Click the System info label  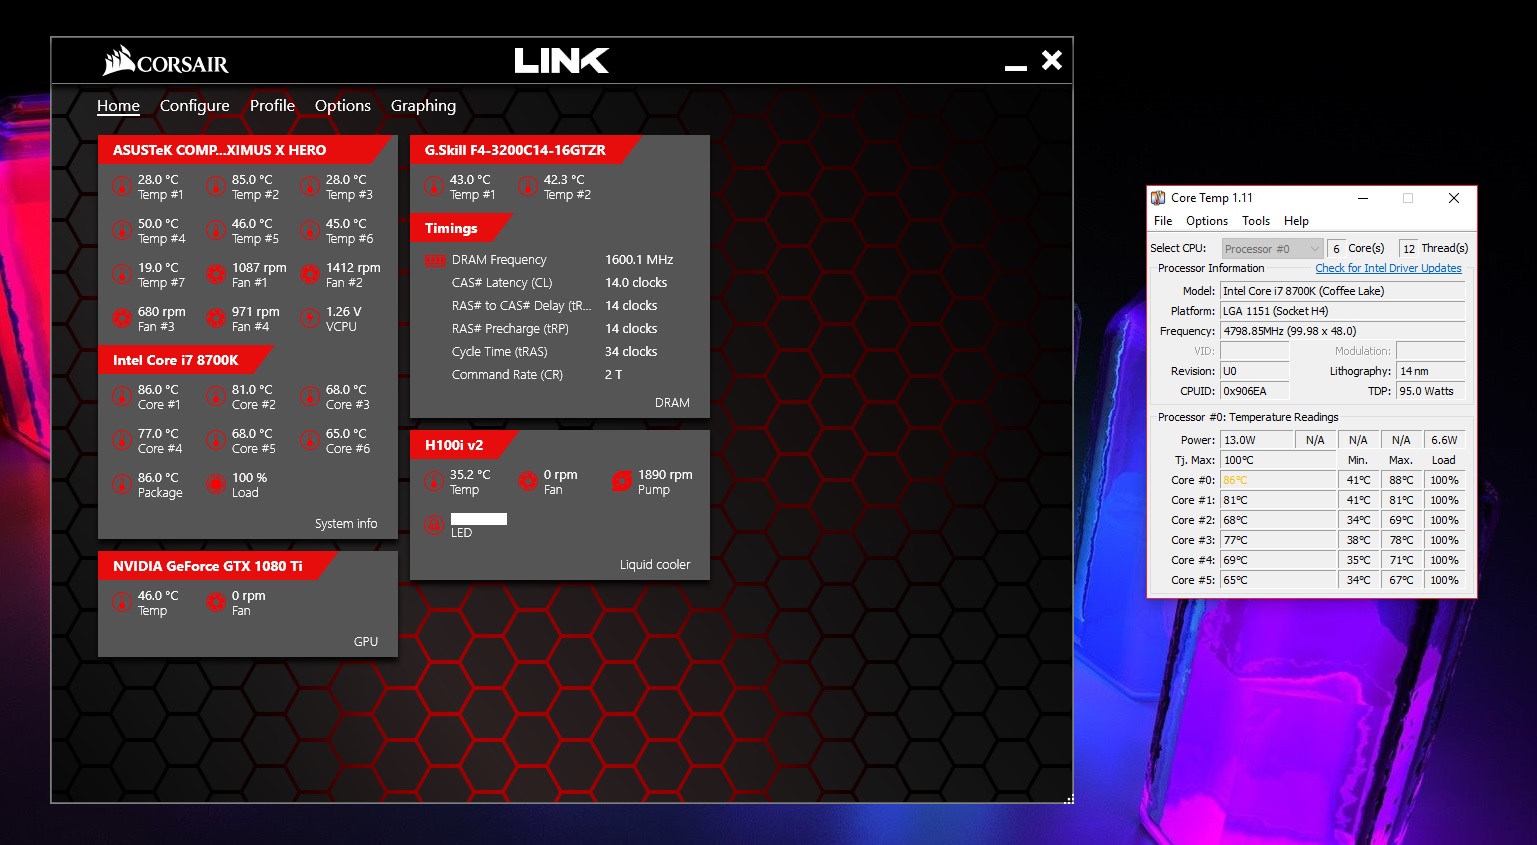click(x=346, y=524)
